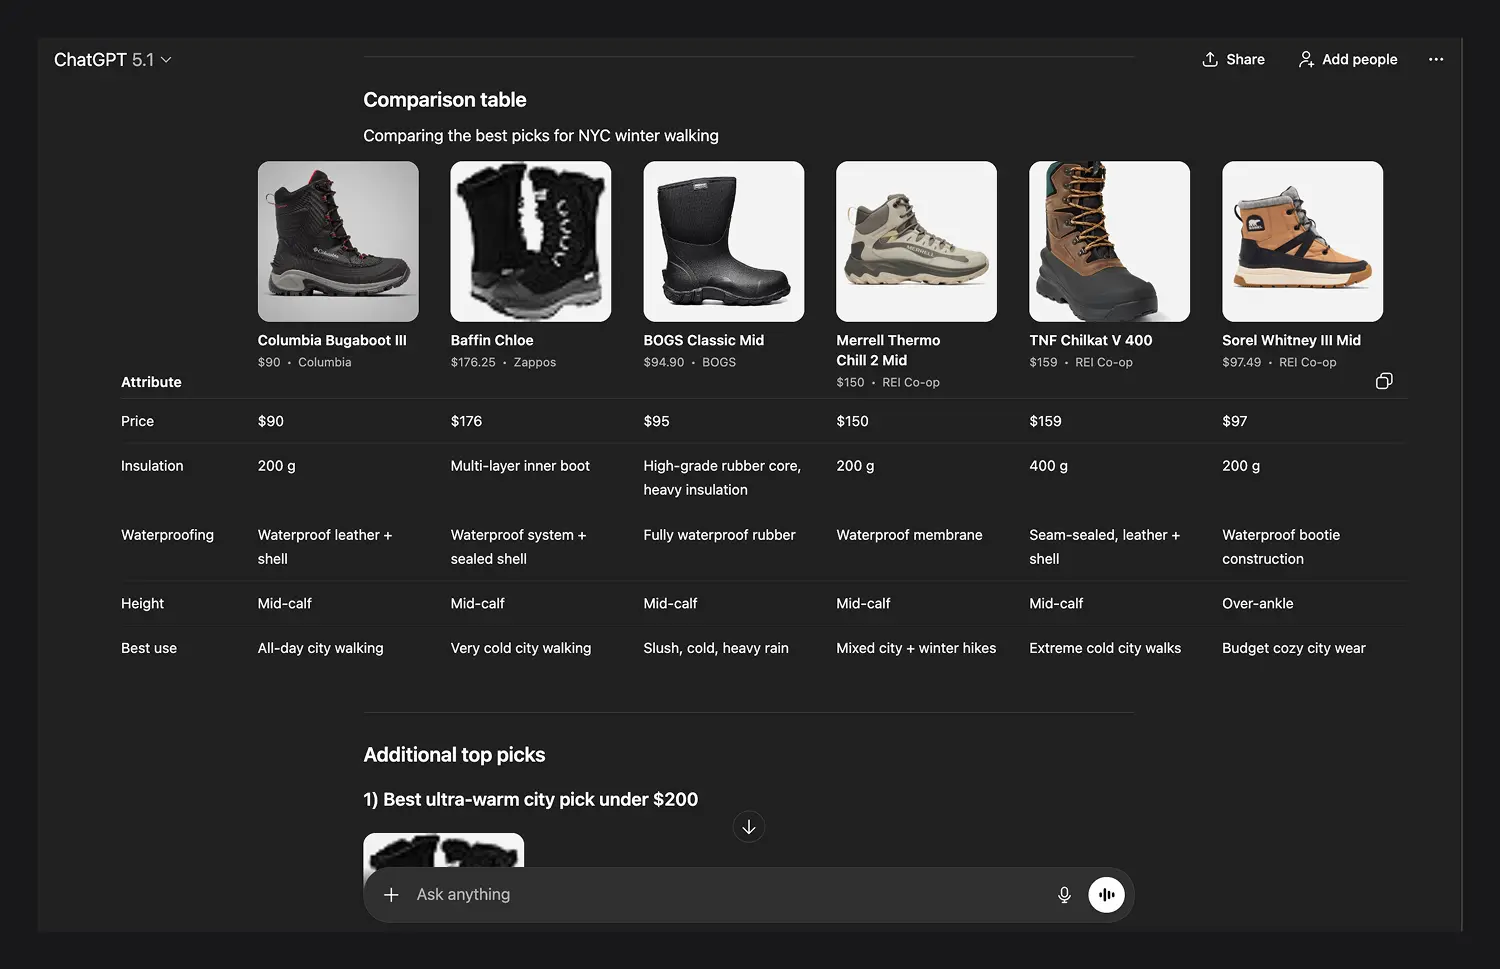Screen dimensions: 1500x969
Task: Open the Baffin Chloe product image
Action: (x=531, y=241)
